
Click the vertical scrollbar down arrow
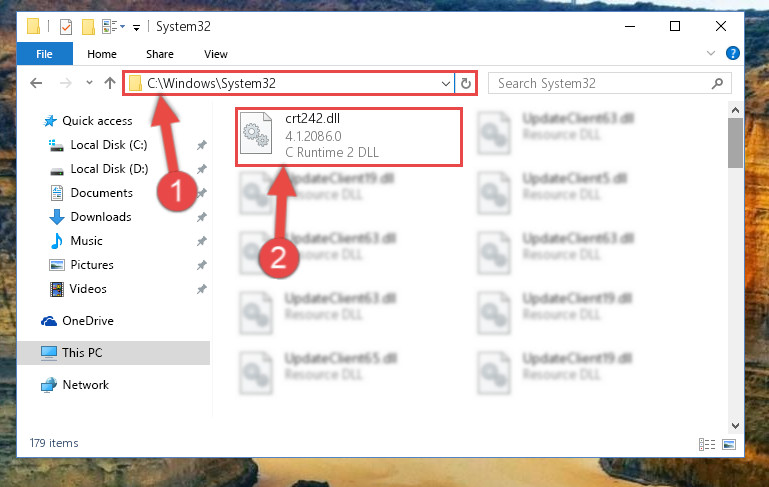pos(735,425)
